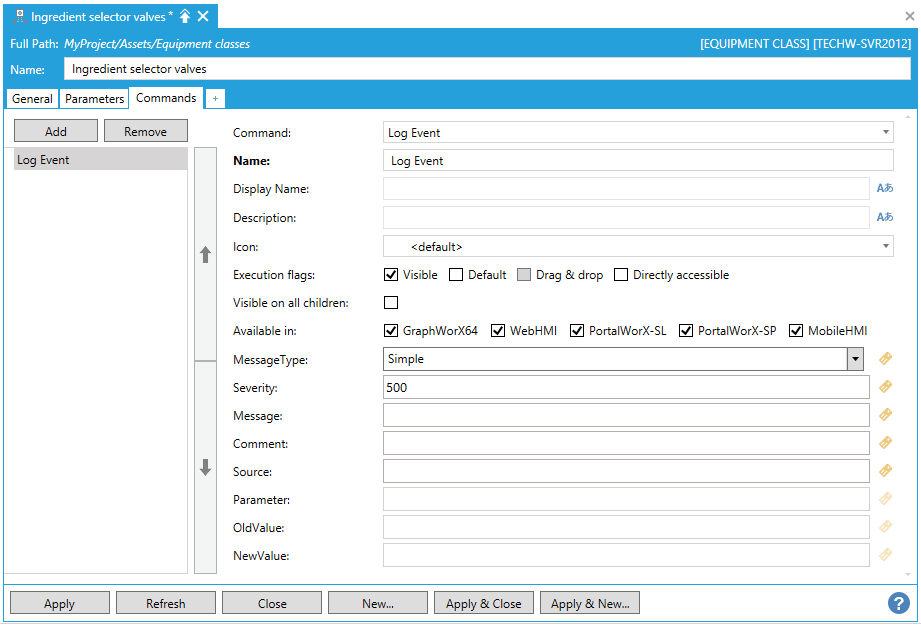
Task: Open the MessageType Simple dropdown
Action: (x=855, y=359)
